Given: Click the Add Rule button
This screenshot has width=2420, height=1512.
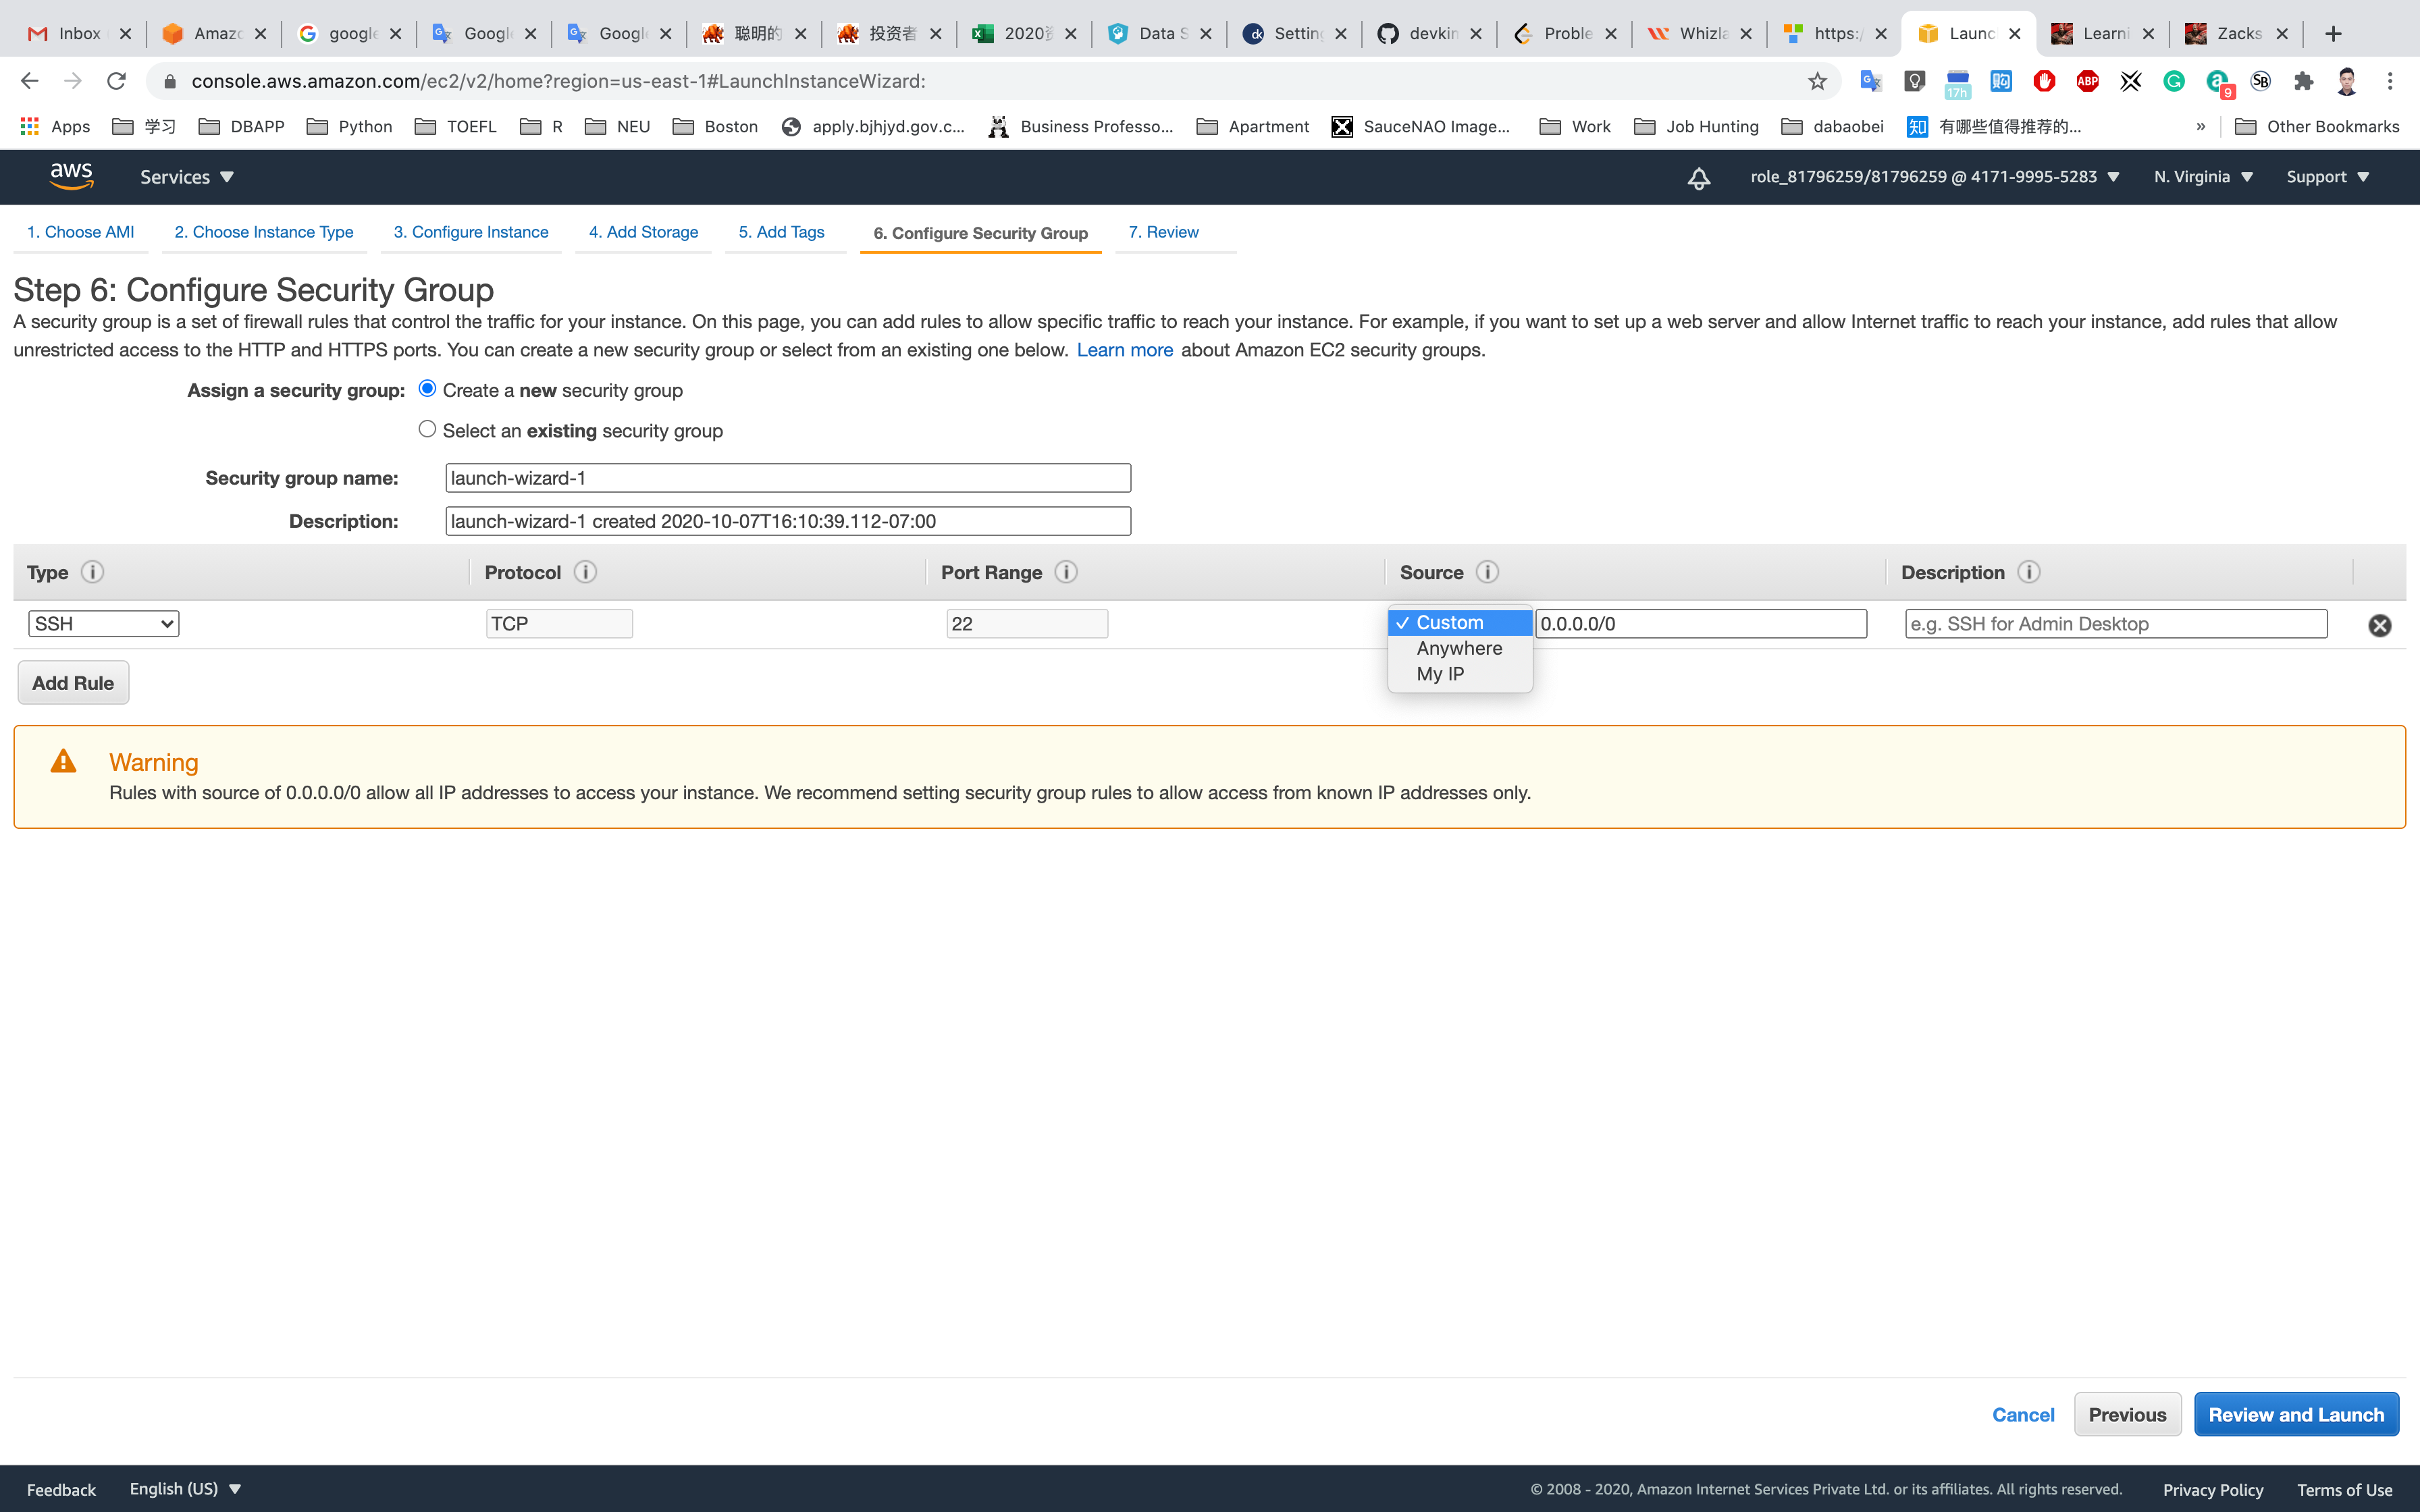Looking at the screenshot, I should 73,683.
